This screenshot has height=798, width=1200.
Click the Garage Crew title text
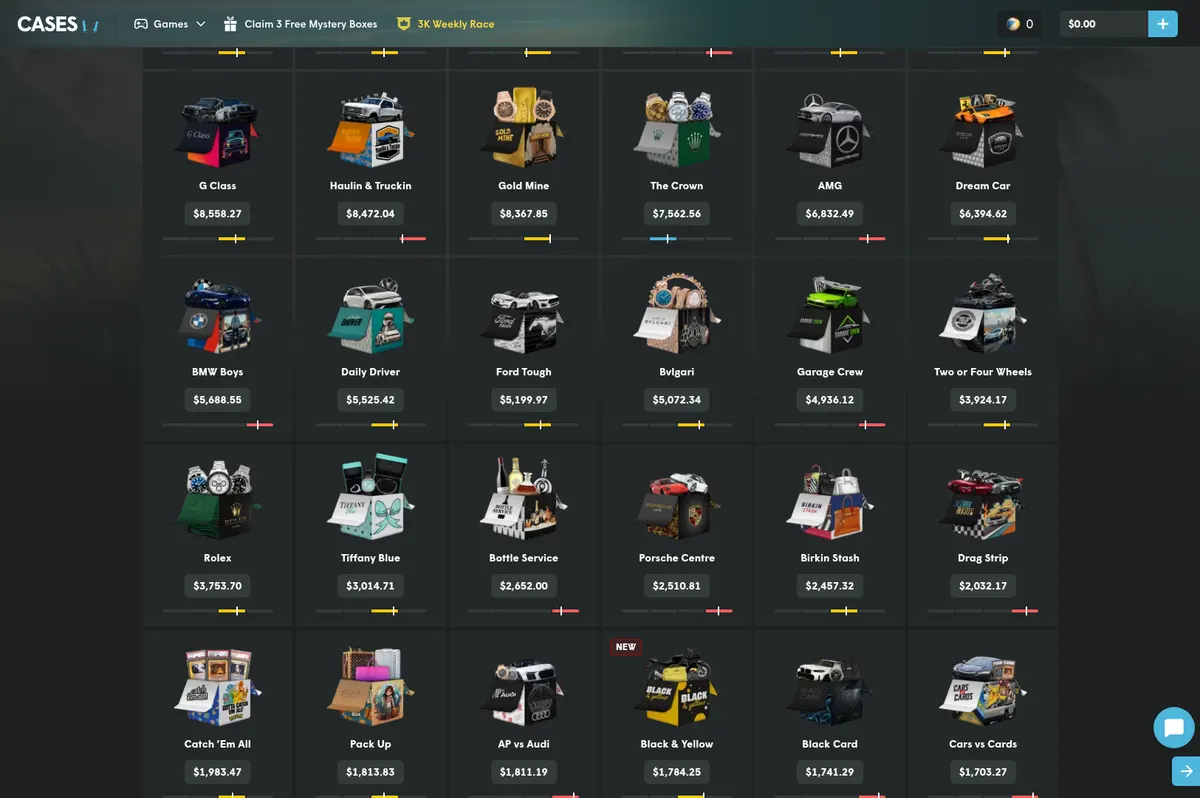(830, 372)
